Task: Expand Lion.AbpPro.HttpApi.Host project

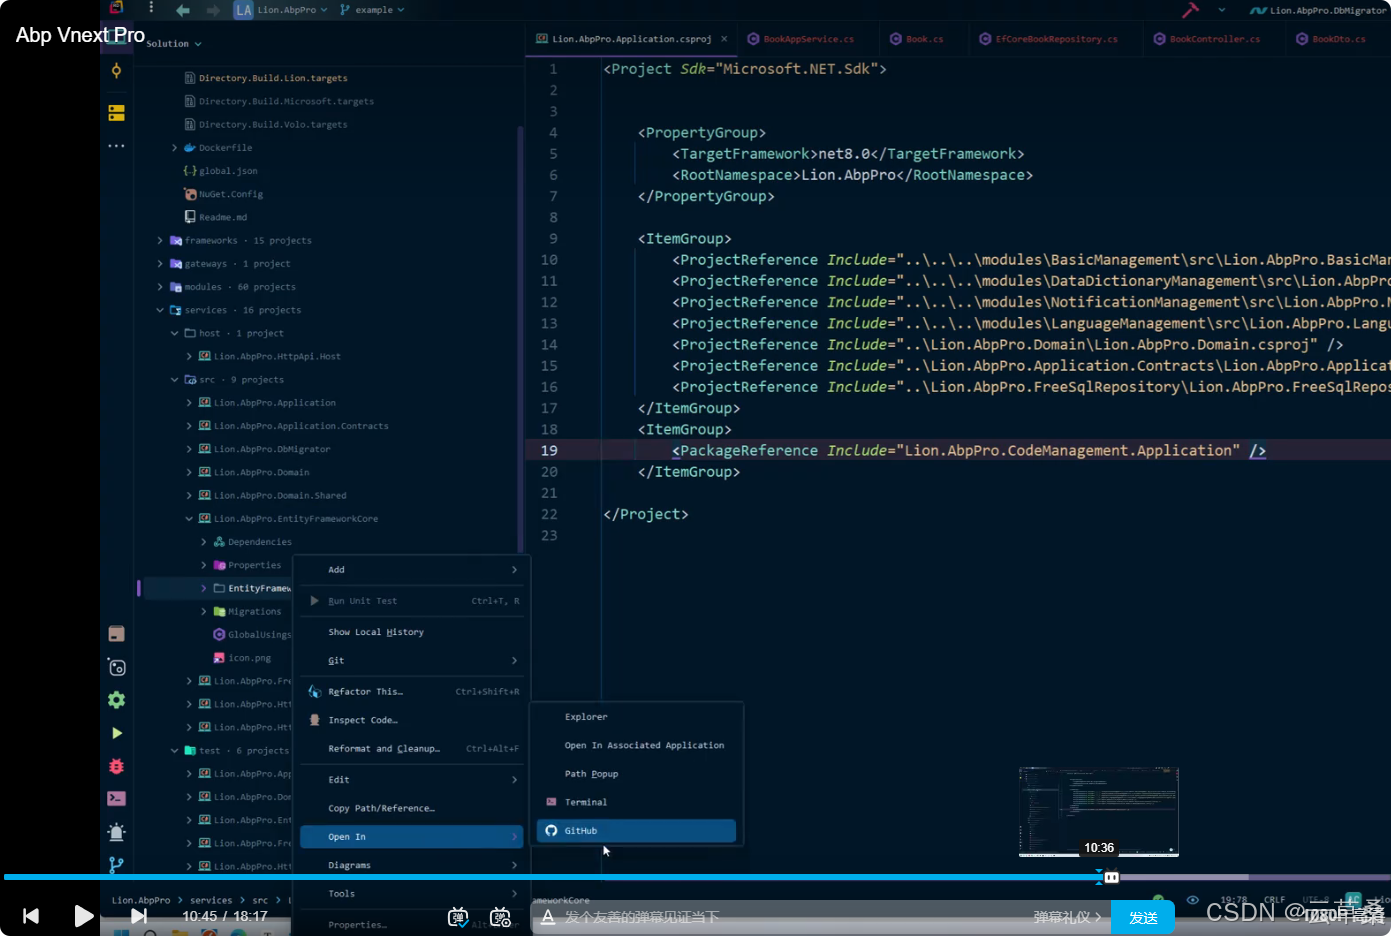Action: (x=189, y=356)
